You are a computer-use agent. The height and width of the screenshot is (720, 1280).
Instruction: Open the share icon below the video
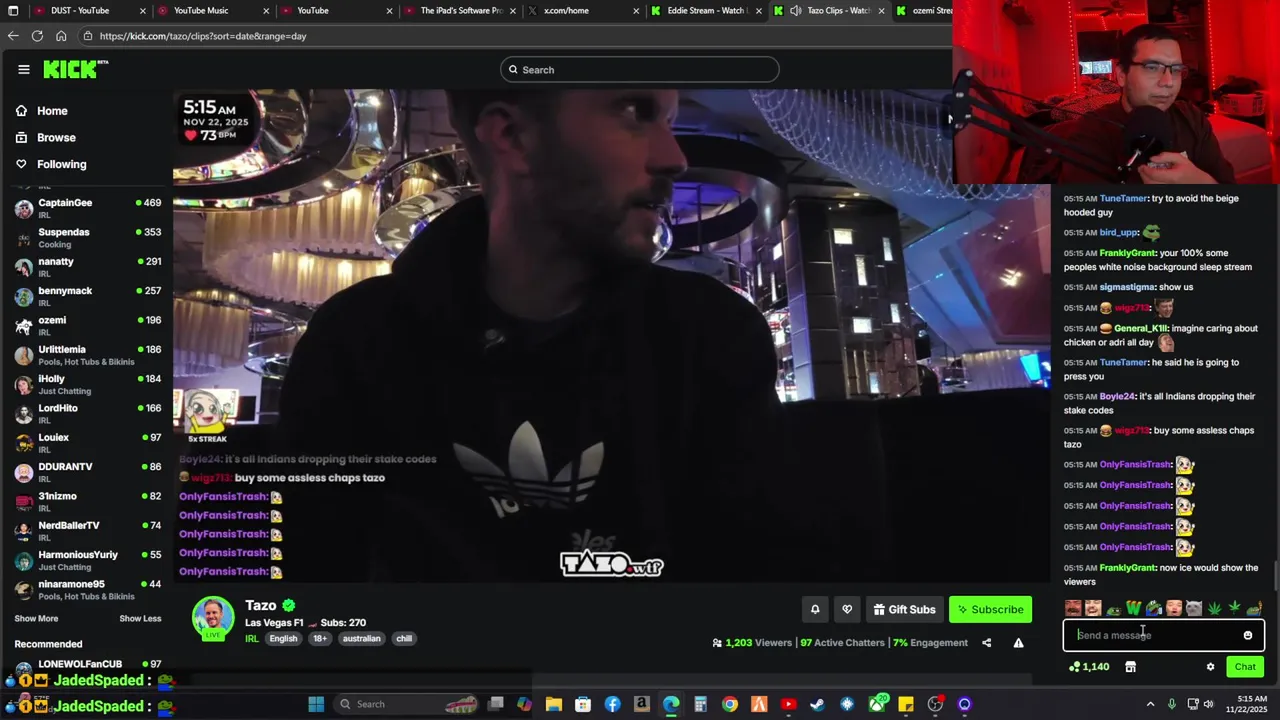click(x=986, y=643)
